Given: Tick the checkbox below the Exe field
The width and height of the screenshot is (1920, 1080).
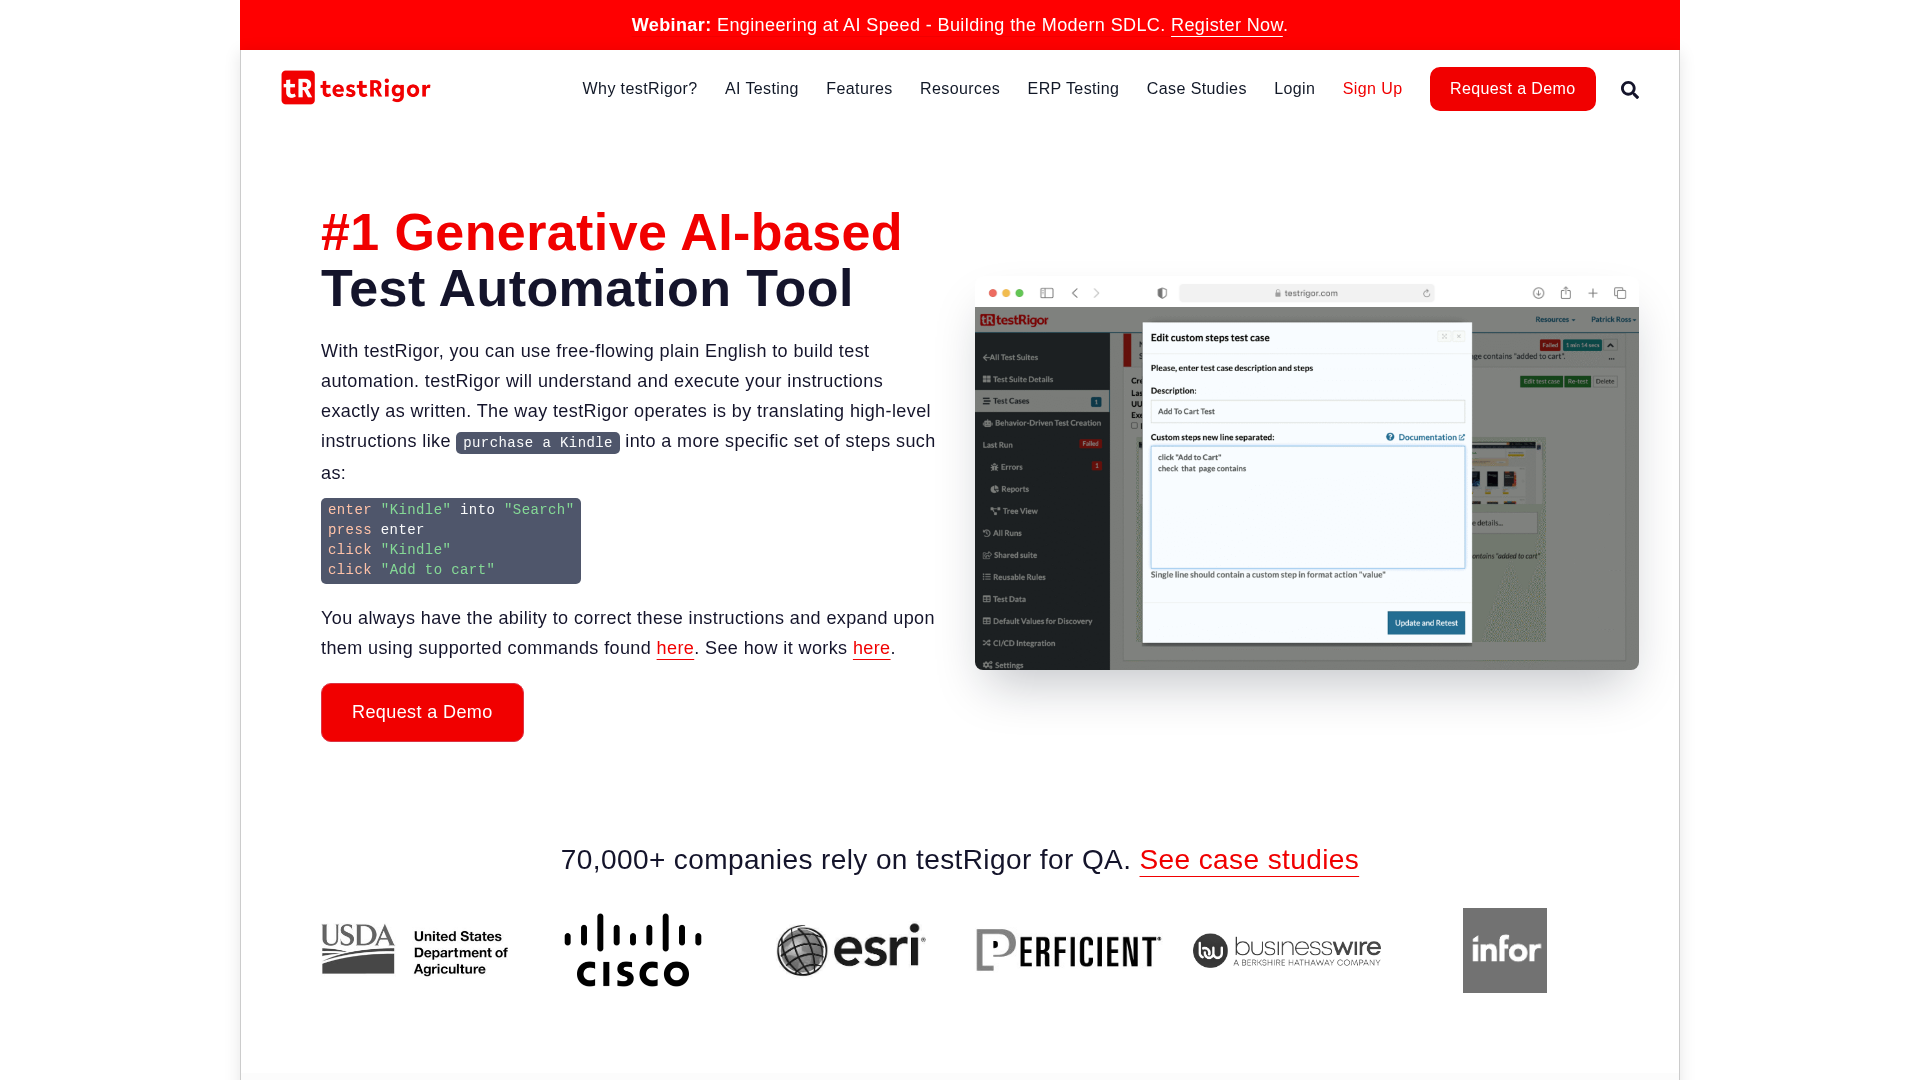Looking at the screenshot, I should [x=1134, y=425].
